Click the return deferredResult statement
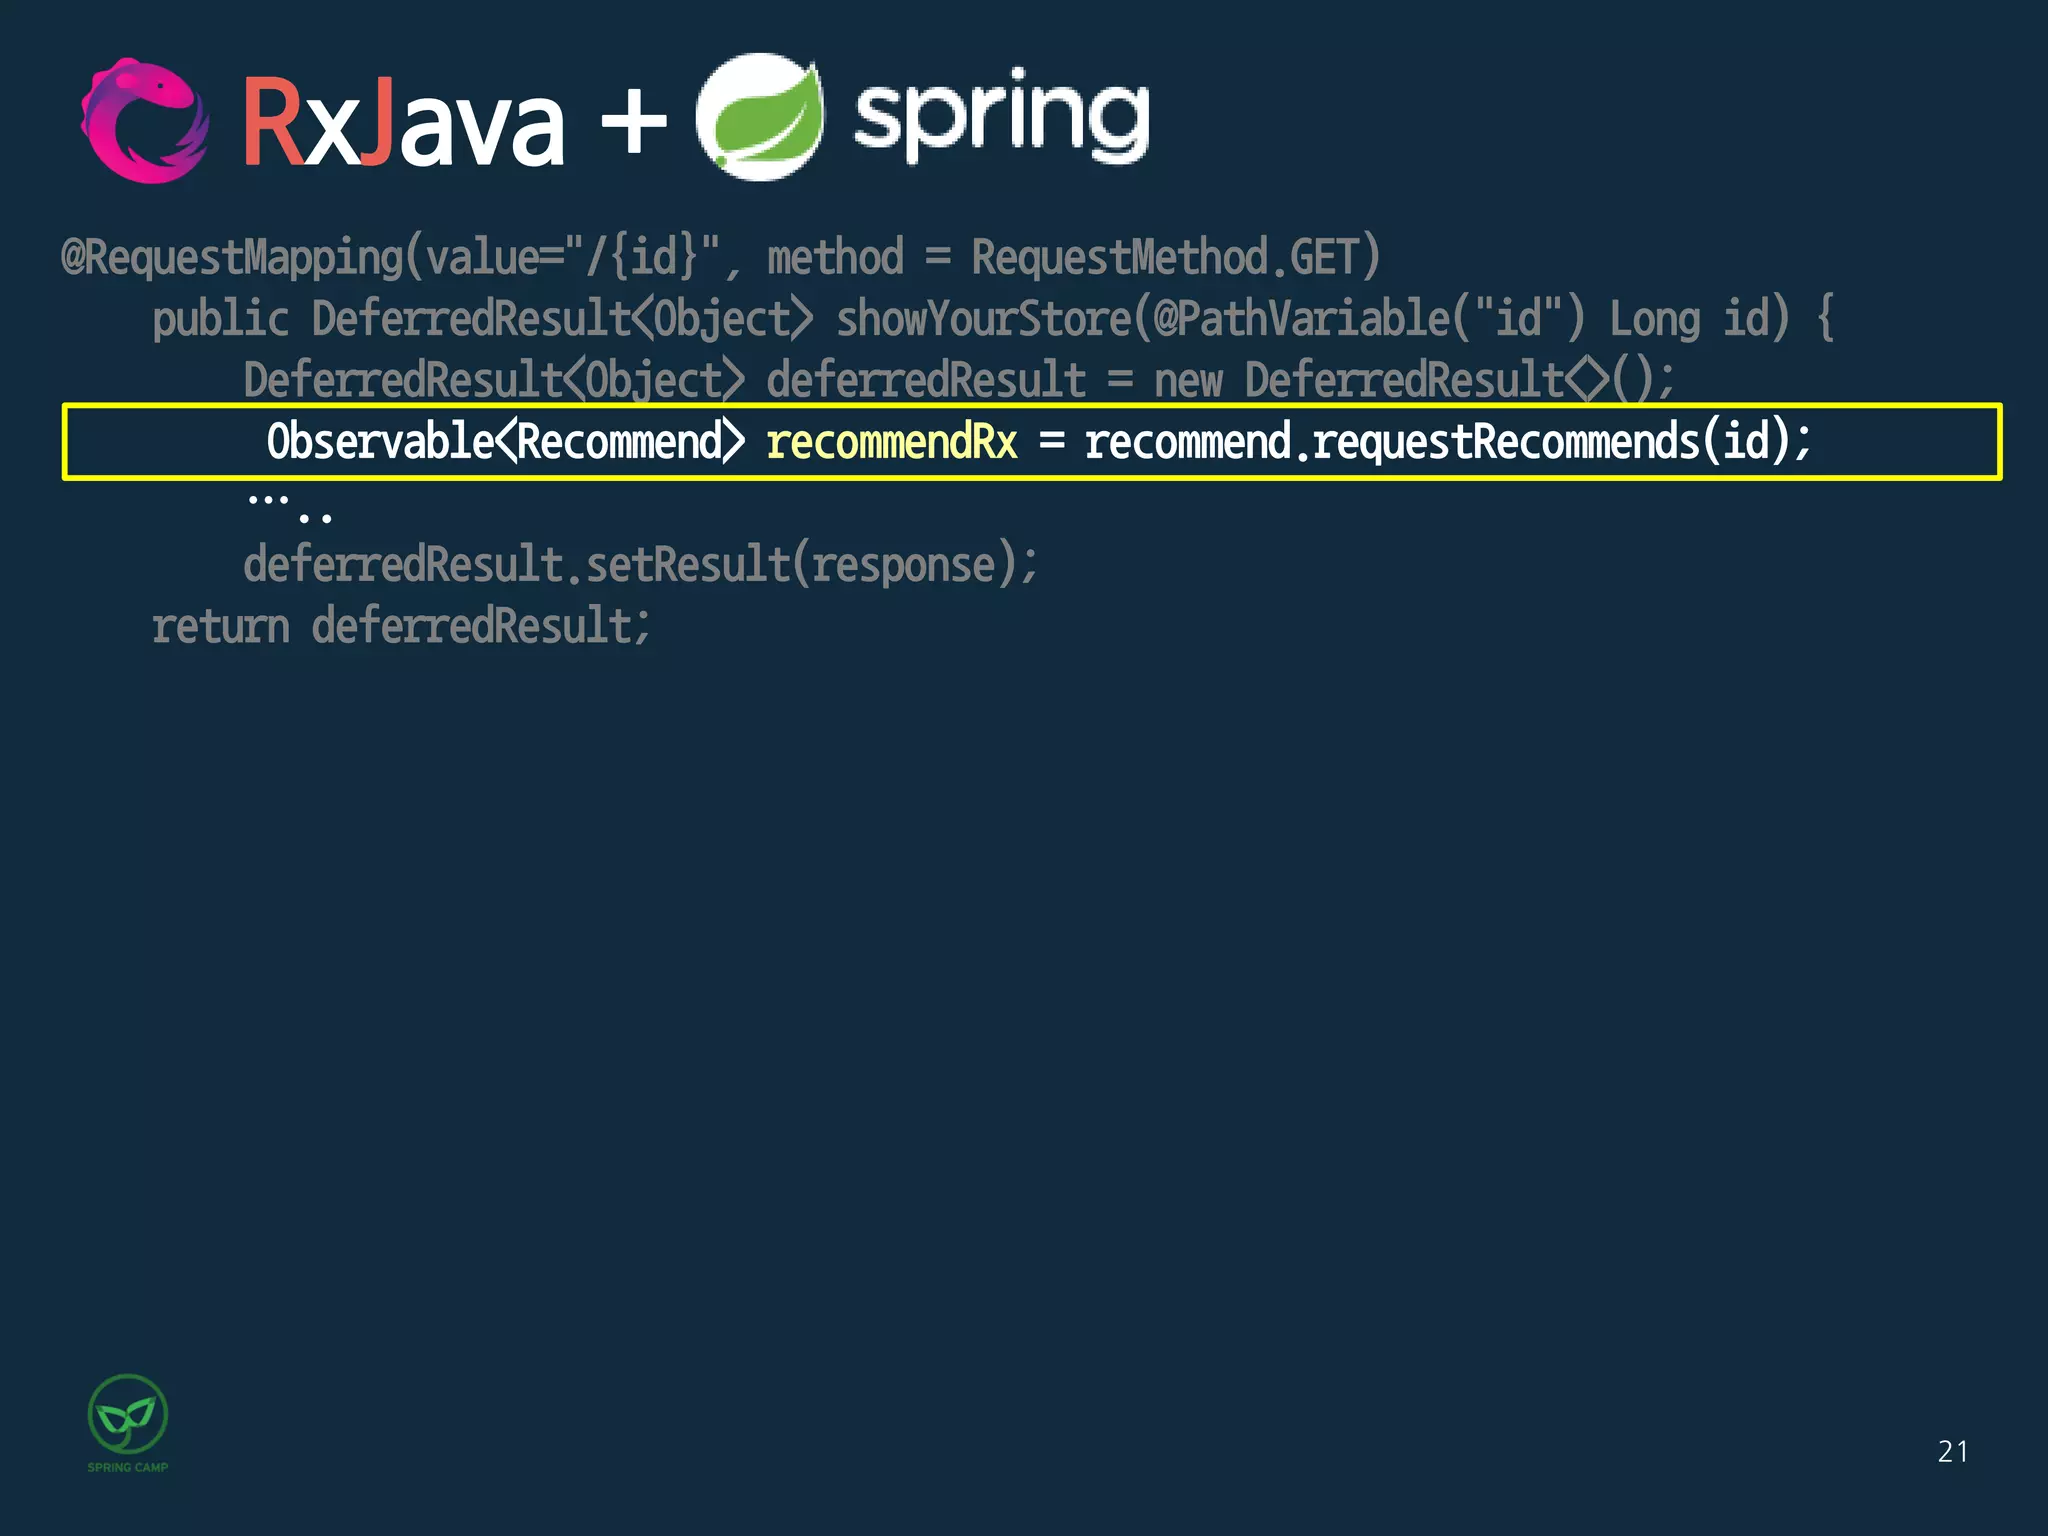 tap(400, 627)
